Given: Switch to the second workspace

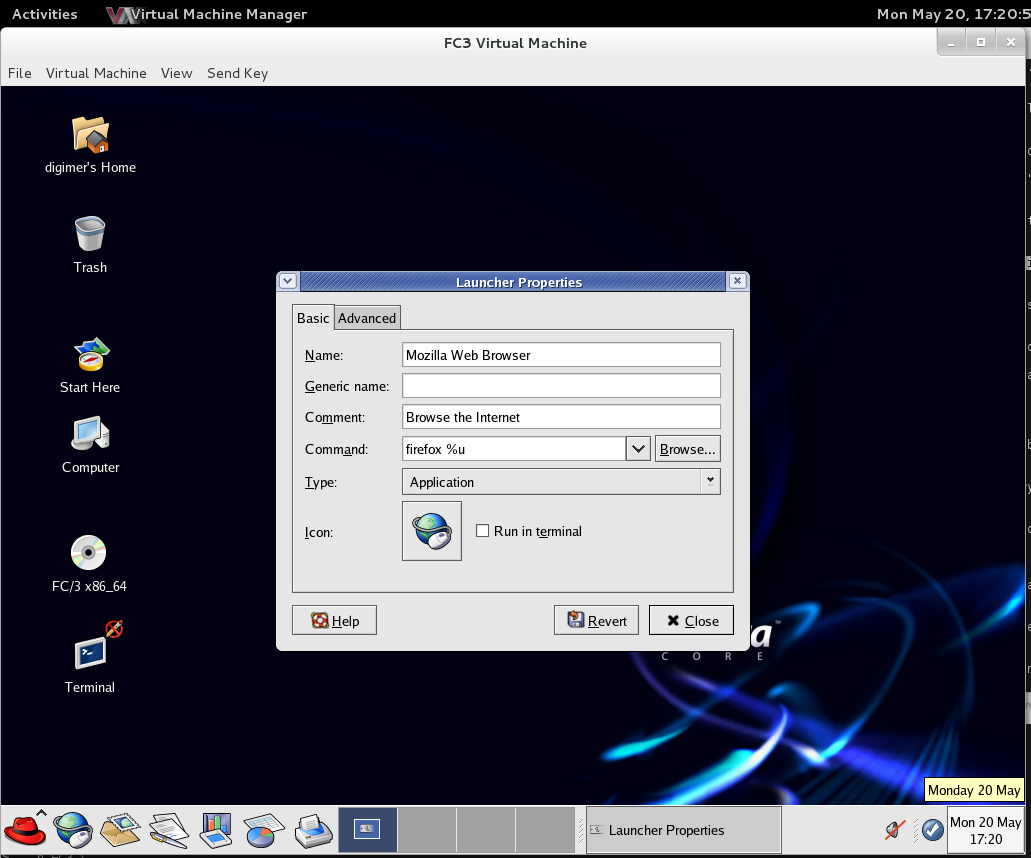Looking at the screenshot, I should 427,830.
